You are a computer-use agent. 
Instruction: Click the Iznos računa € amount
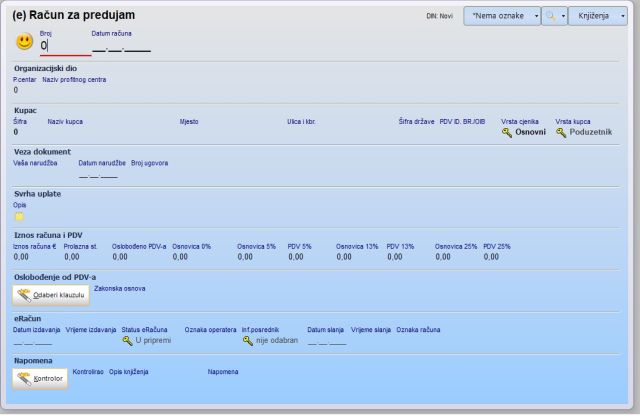pos(21,257)
